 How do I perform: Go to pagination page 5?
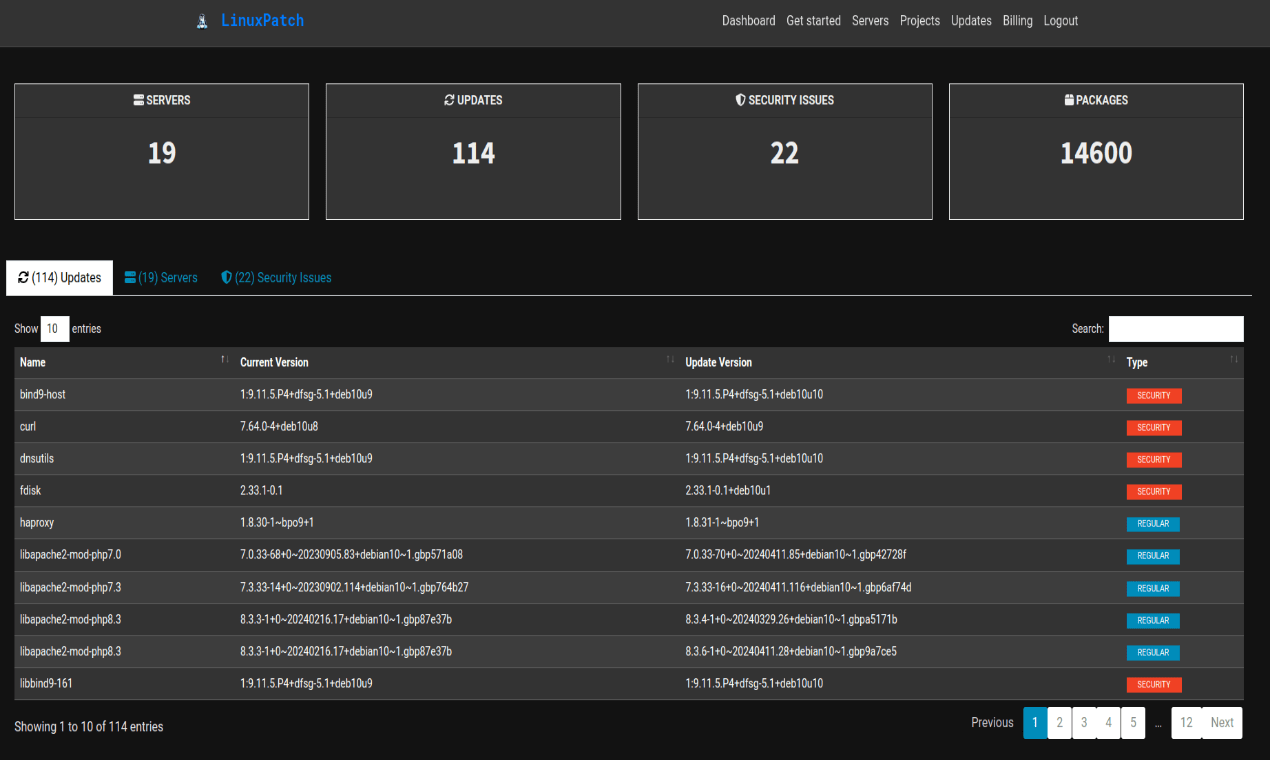pyautogui.click(x=1133, y=722)
